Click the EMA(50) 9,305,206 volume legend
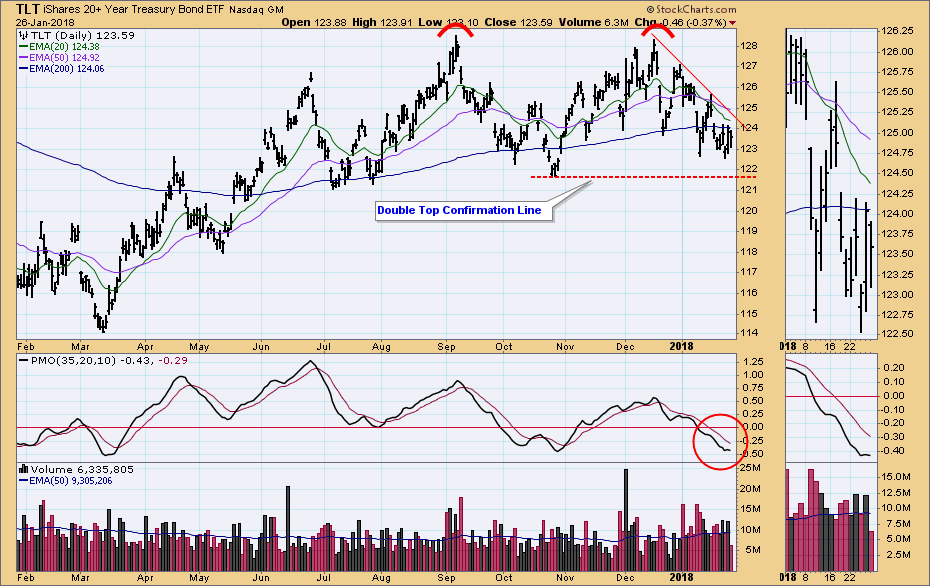This screenshot has width=930, height=586. pos(71,480)
